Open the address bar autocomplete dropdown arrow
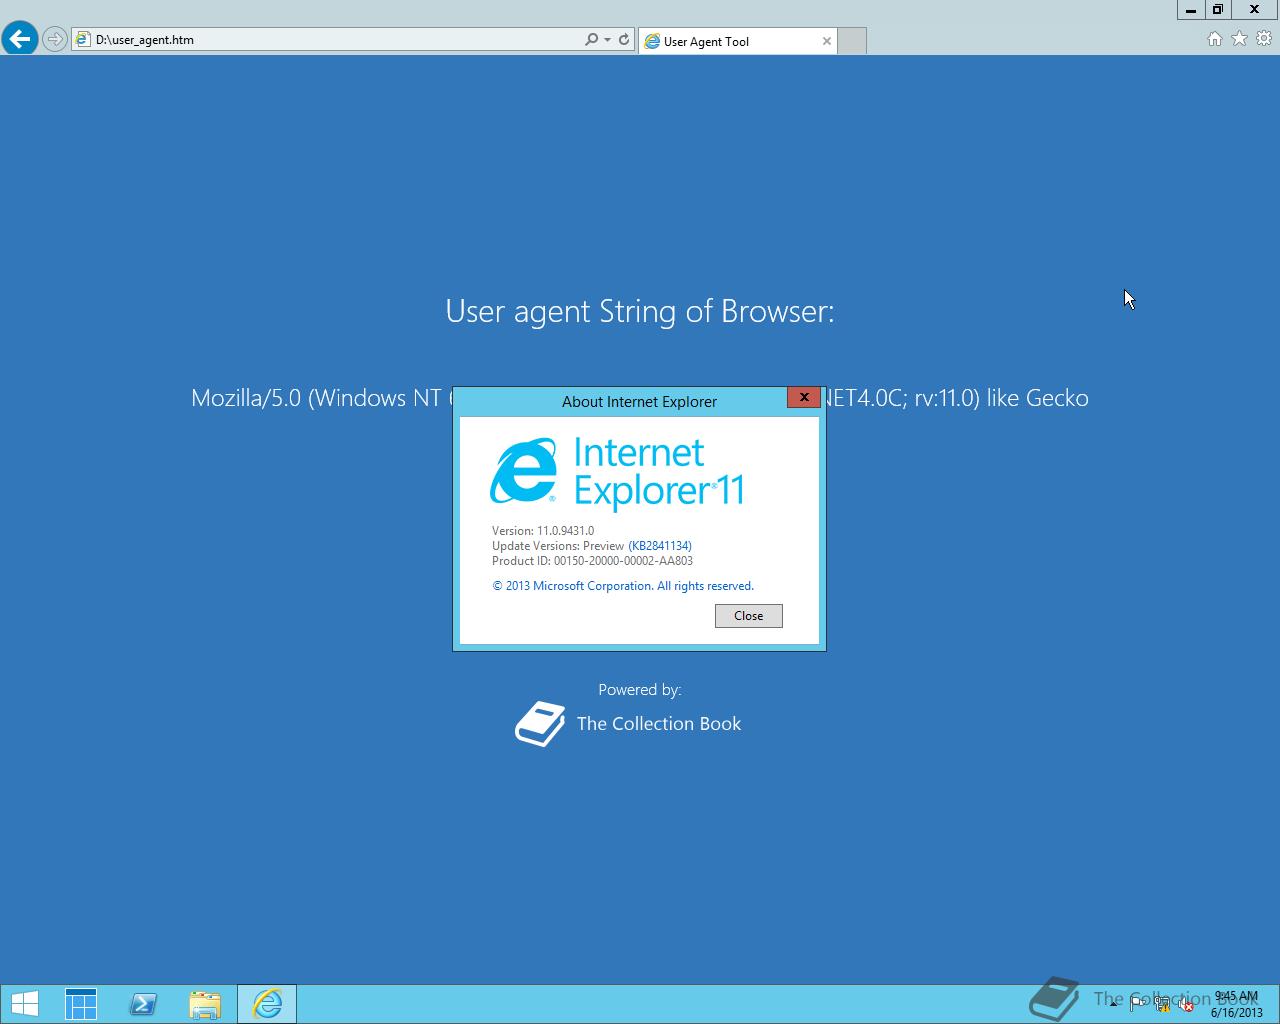1280x1024 pixels. coord(607,40)
